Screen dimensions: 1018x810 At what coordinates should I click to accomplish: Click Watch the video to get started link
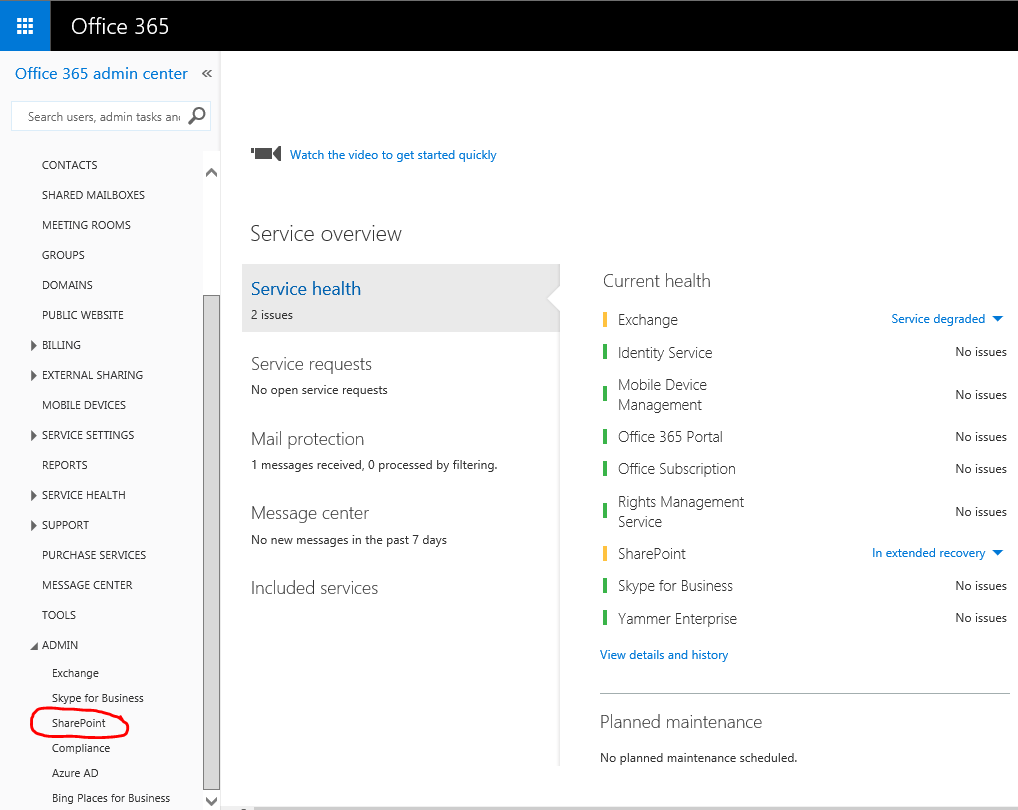pyautogui.click(x=393, y=154)
